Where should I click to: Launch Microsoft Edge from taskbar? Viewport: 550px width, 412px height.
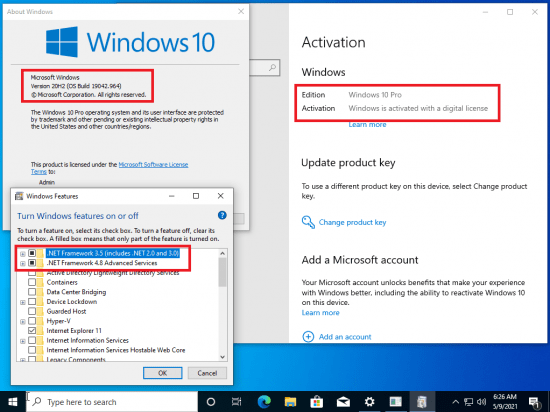pos(264,402)
